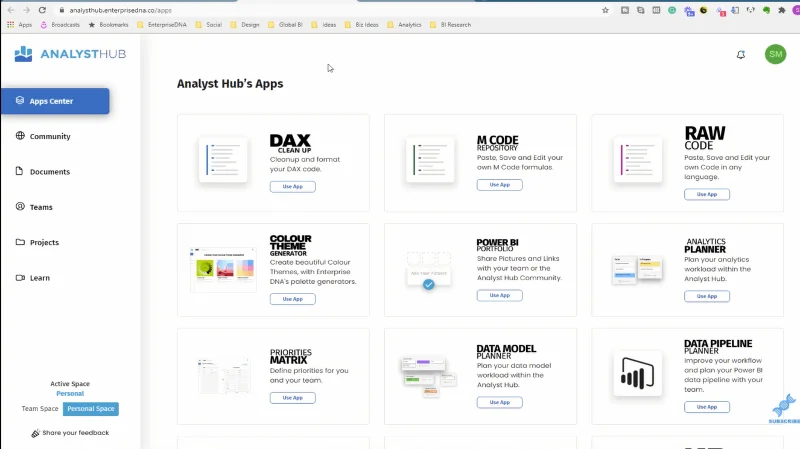Click the Power BI Portfolio preview image
This screenshot has width=800, height=449.
coord(429,270)
